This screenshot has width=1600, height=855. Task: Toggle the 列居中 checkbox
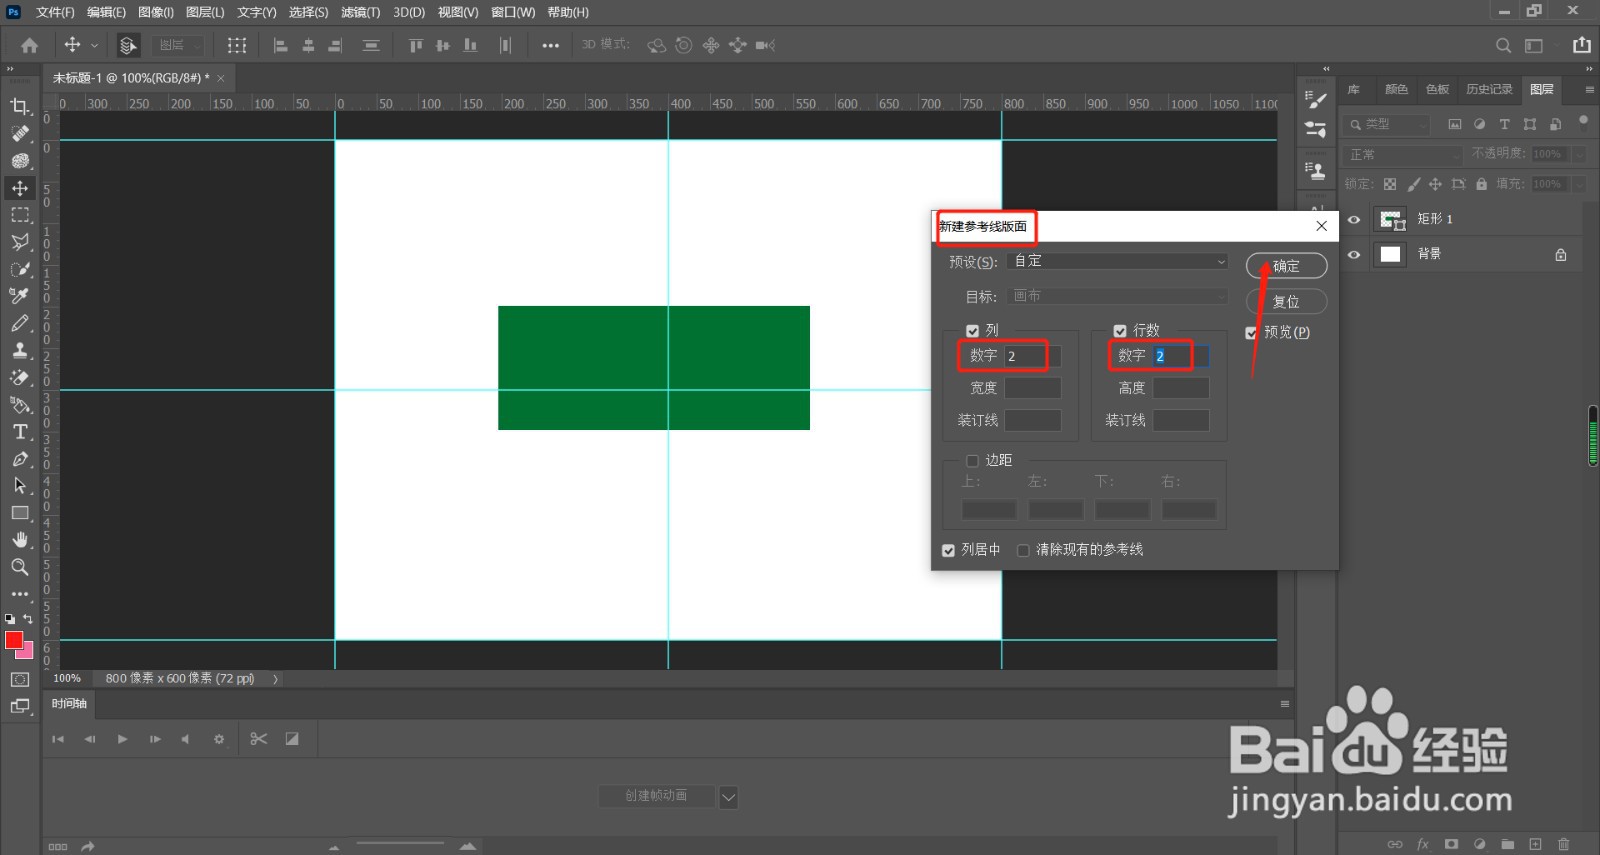pos(948,550)
